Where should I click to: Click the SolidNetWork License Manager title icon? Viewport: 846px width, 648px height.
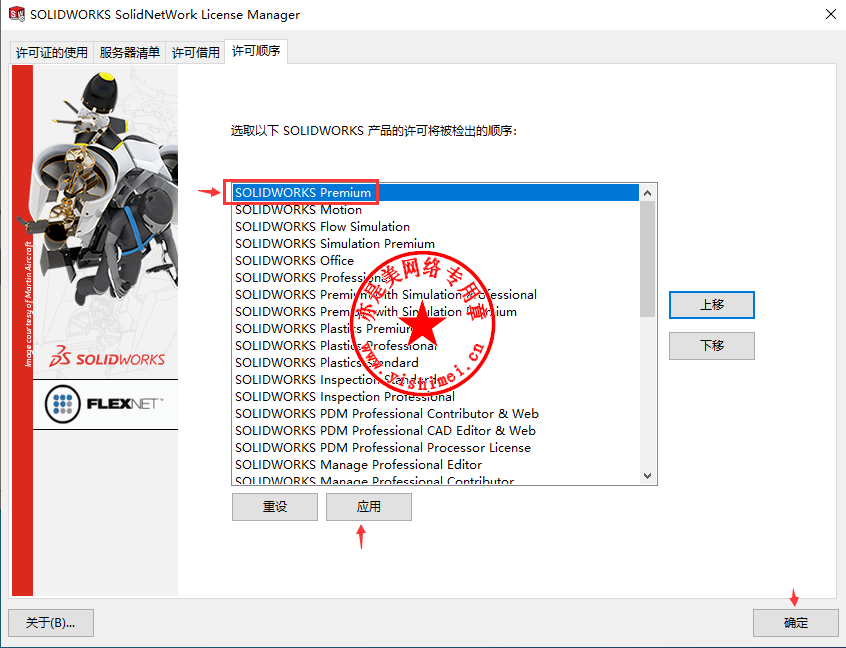tap(17, 14)
